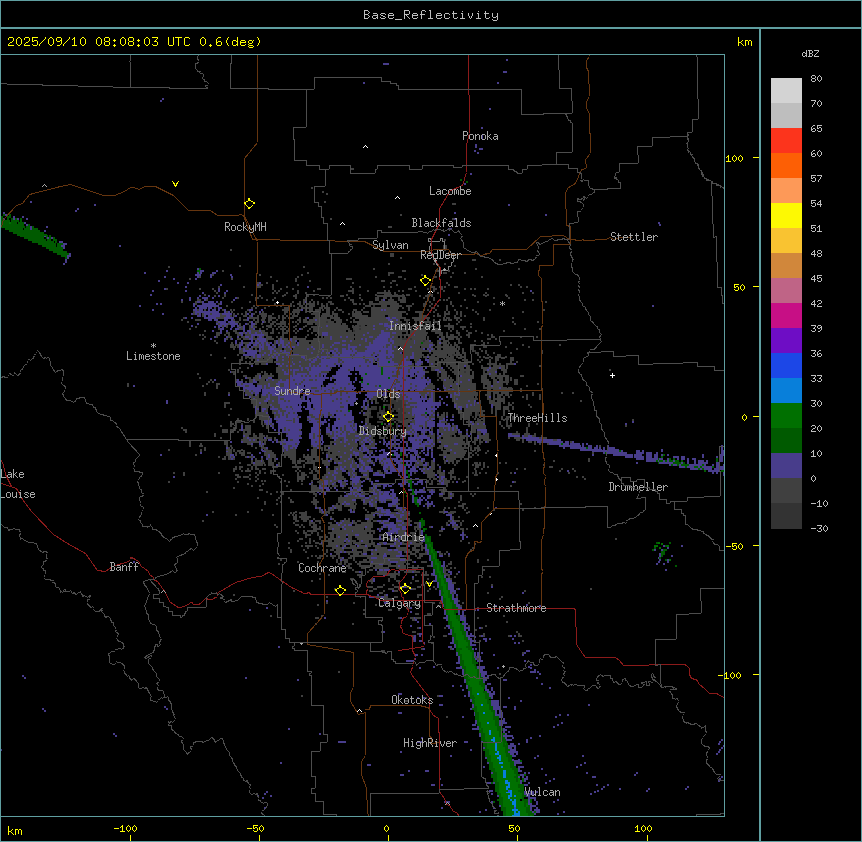
Task: Click the Lacombe label
Action: tap(450, 191)
